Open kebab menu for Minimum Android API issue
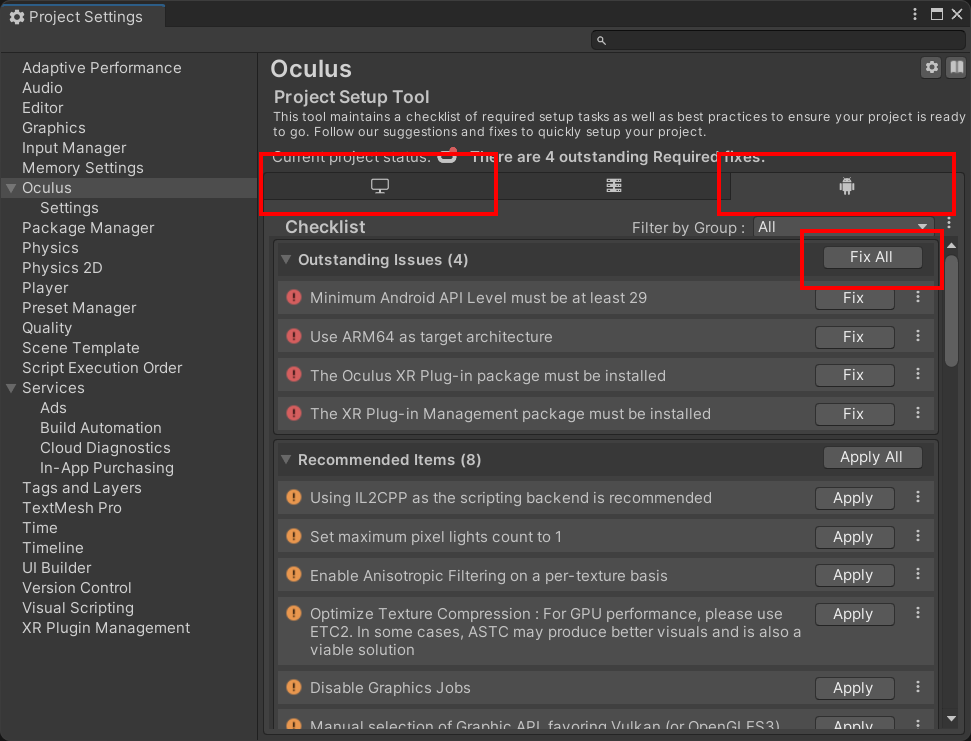This screenshot has width=971, height=741. pos(918,298)
